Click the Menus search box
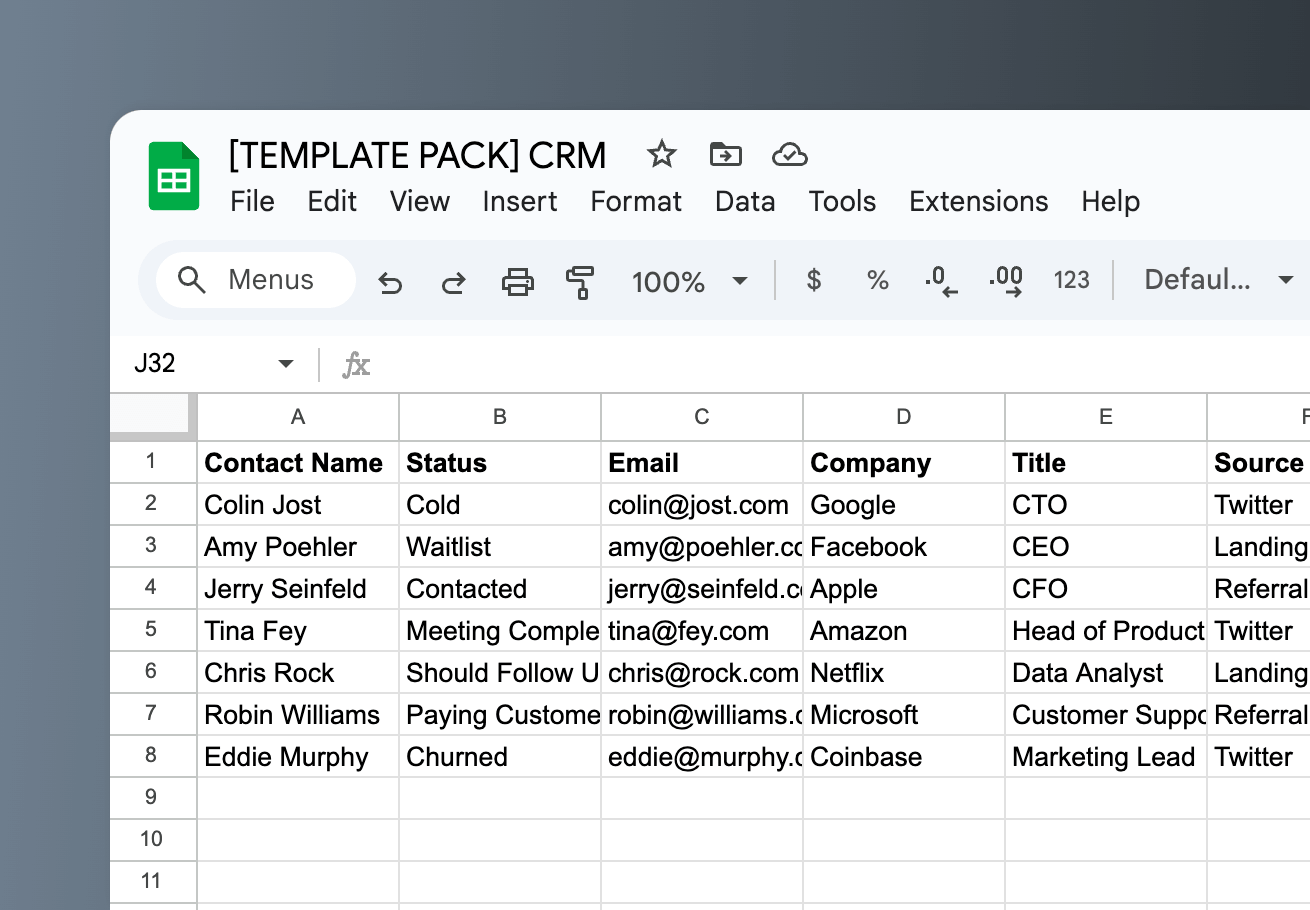This screenshot has height=910, width=1310. click(256, 280)
